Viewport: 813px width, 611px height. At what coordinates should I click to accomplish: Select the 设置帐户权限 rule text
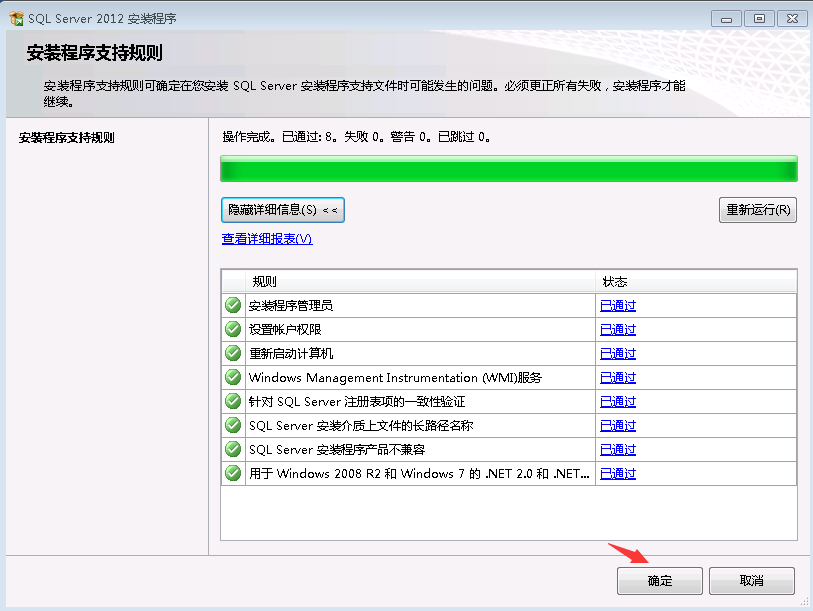(x=285, y=329)
